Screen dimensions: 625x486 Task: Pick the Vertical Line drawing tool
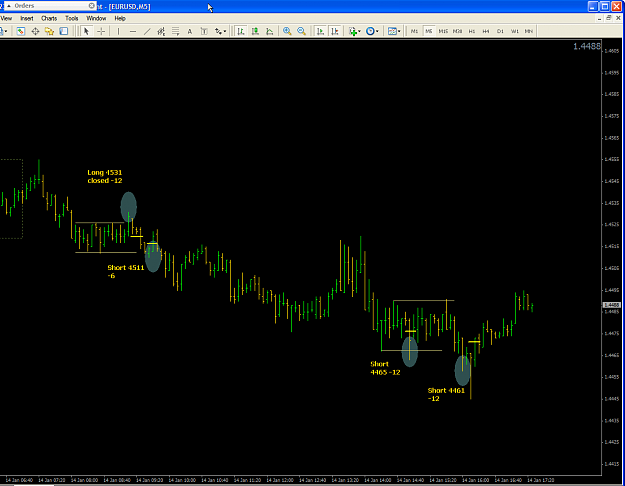point(118,31)
